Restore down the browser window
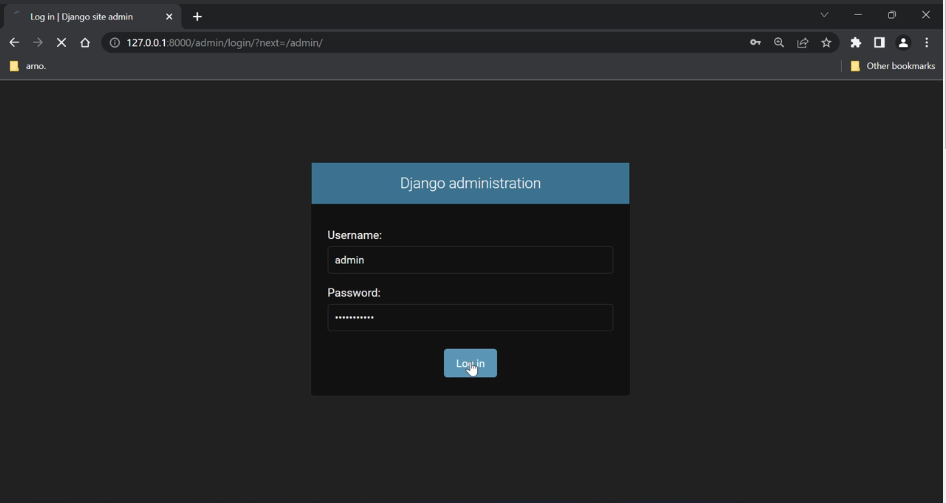 pos(892,15)
